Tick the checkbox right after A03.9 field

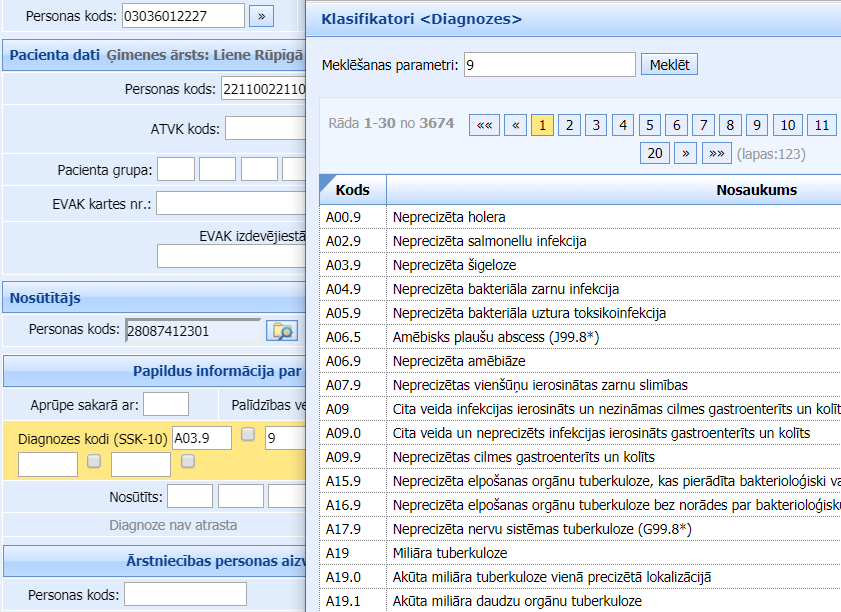(248, 435)
